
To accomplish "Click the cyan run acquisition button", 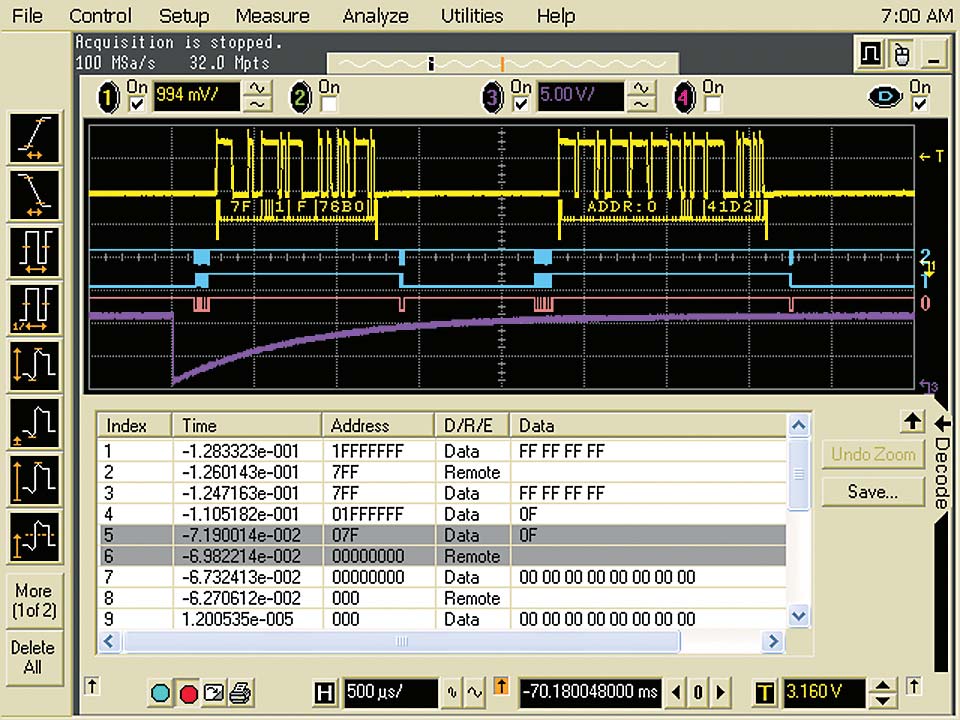I will 161,693.
